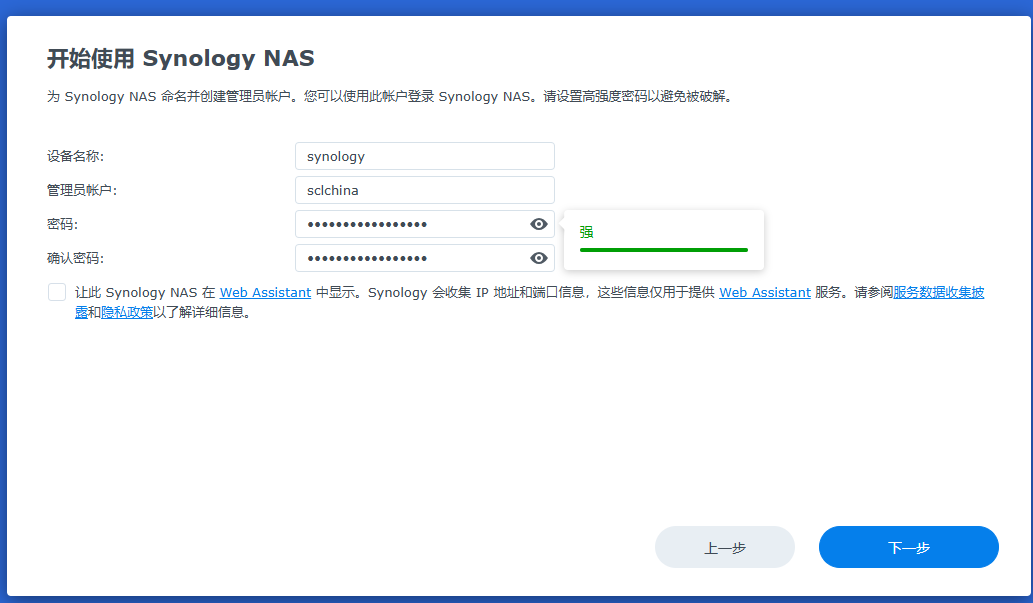This screenshot has width=1033, height=603.
Task: Open the first Web Assistant link
Action: tap(265, 293)
